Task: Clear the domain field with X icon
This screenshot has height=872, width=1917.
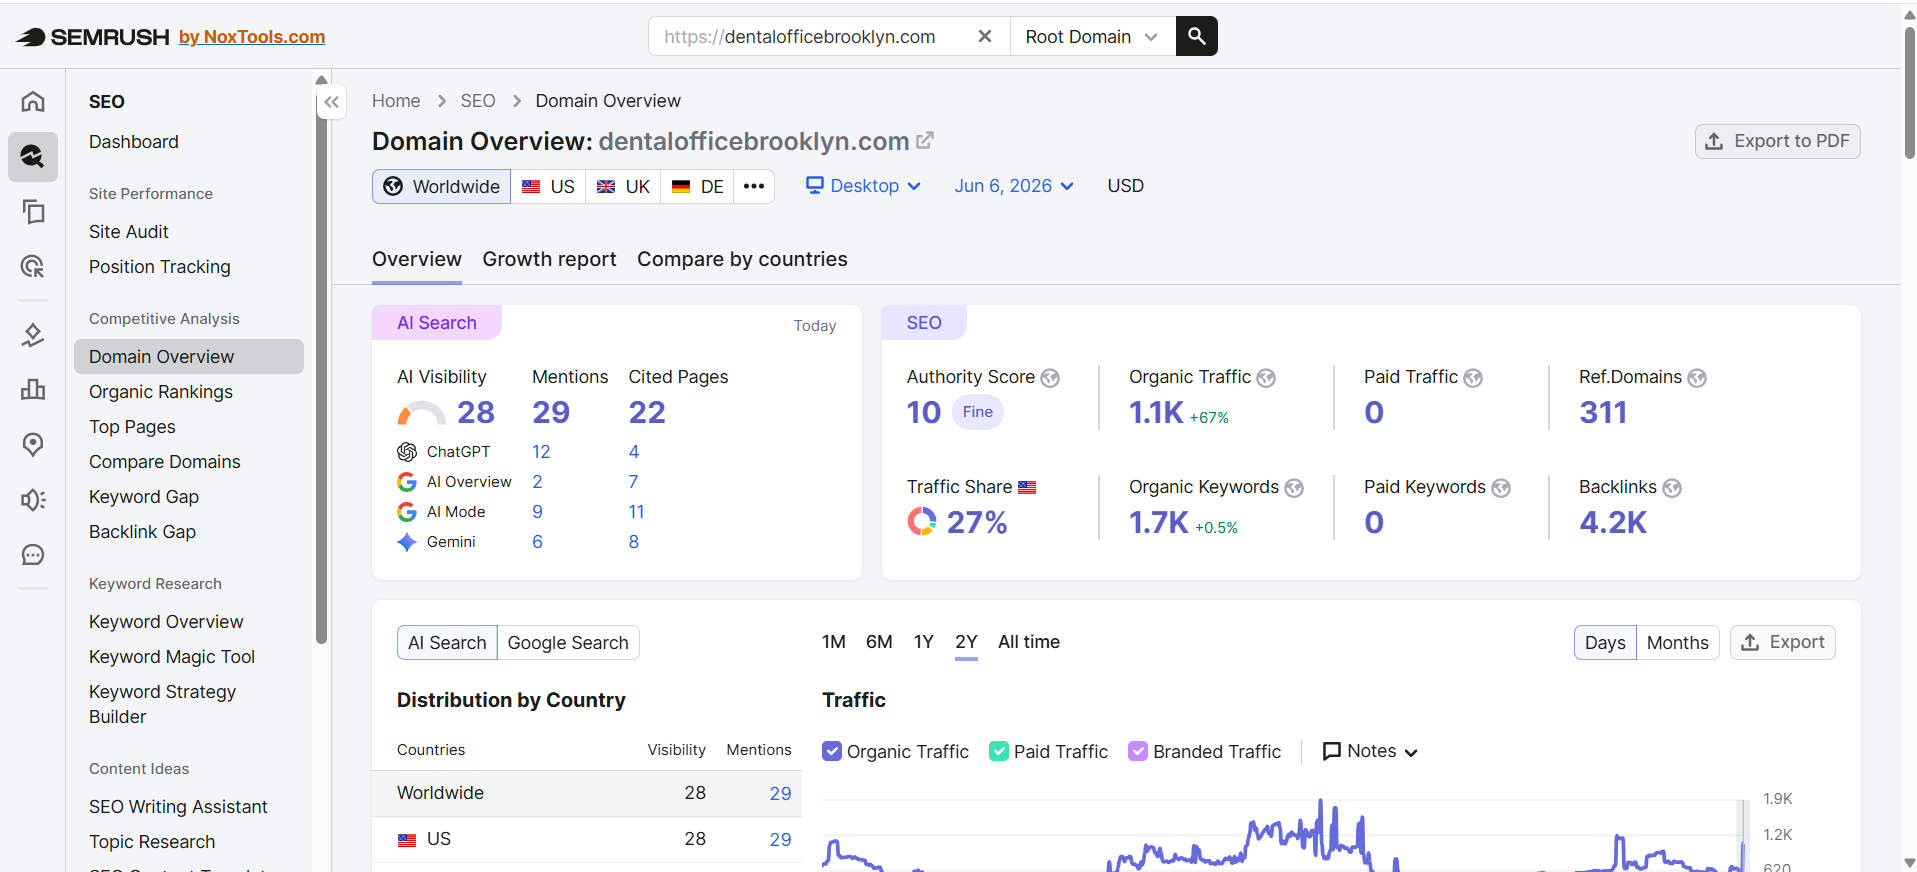Action: pyautogui.click(x=985, y=36)
